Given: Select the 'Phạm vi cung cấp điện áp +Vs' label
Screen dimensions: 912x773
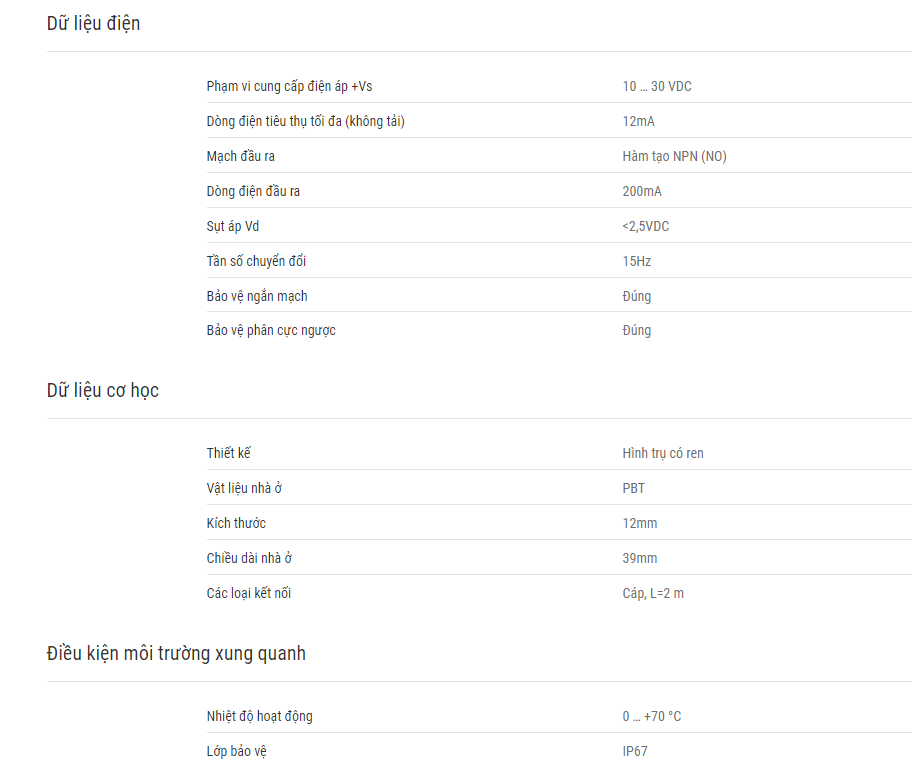Looking at the screenshot, I should [x=289, y=86].
